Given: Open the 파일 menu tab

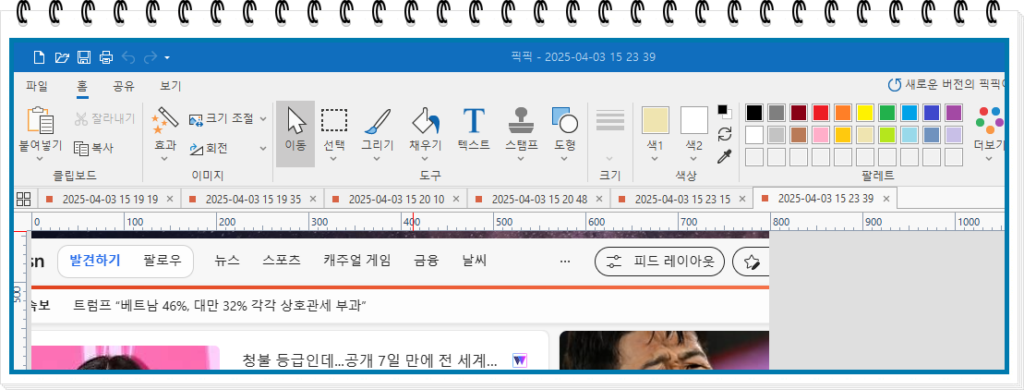Looking at the screenshot, I should click(x=37, y=86).
